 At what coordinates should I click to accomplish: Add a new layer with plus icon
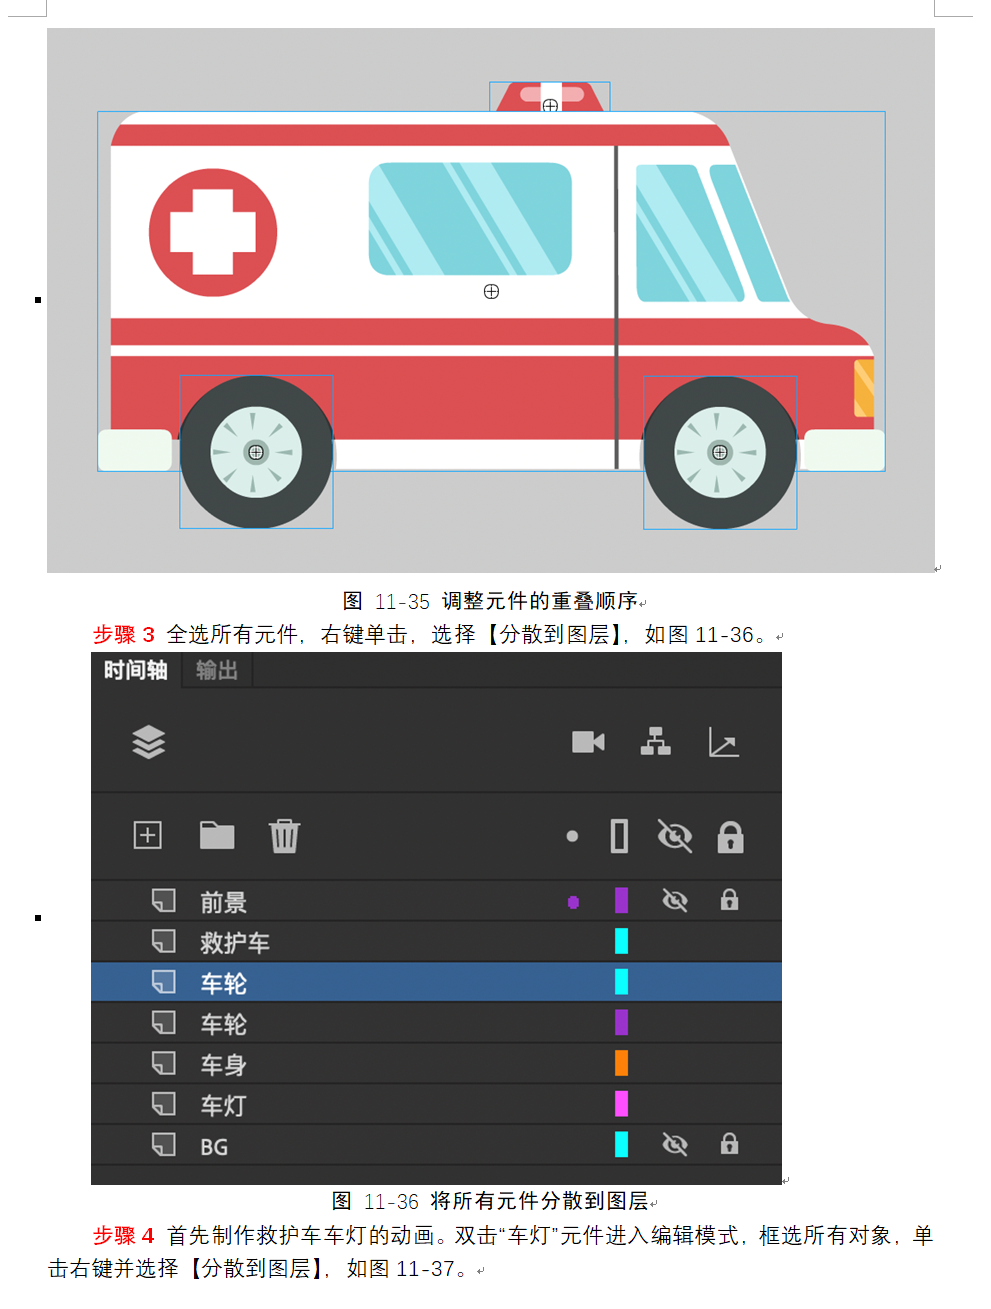tap(148, 835)
